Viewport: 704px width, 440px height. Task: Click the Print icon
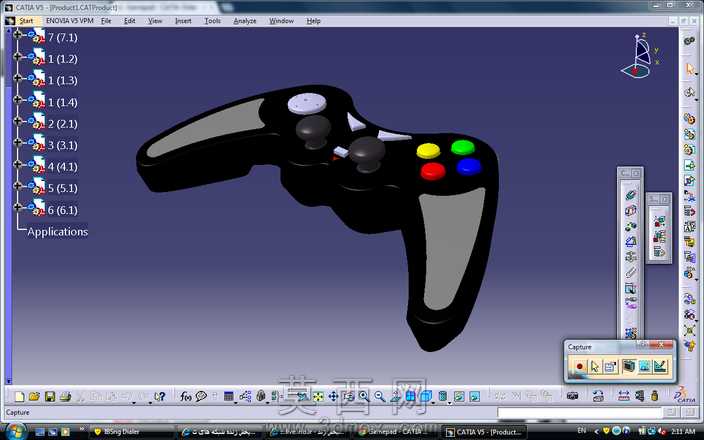(x=66, y=396)
